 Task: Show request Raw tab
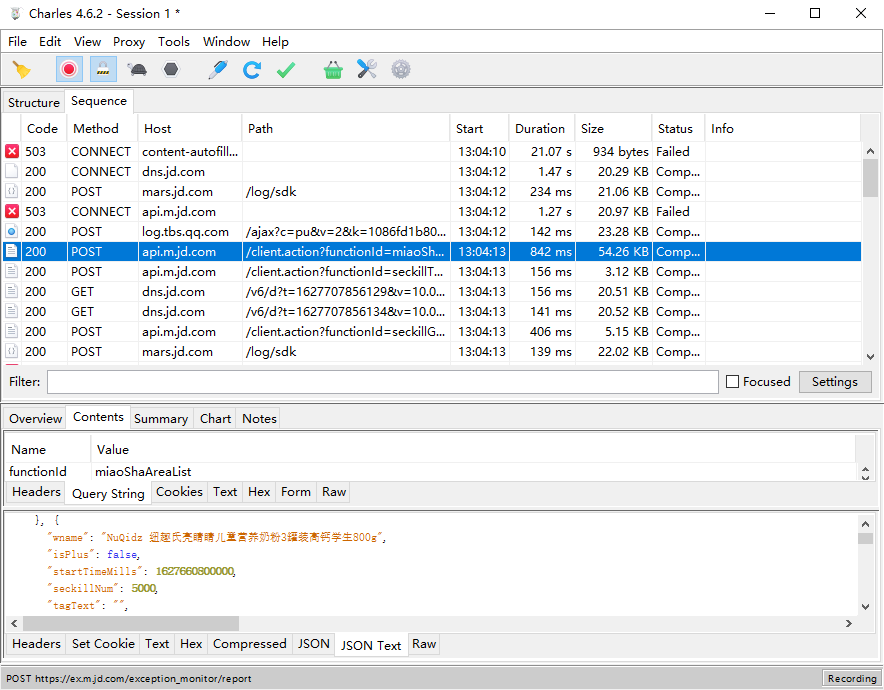(334, 492)
